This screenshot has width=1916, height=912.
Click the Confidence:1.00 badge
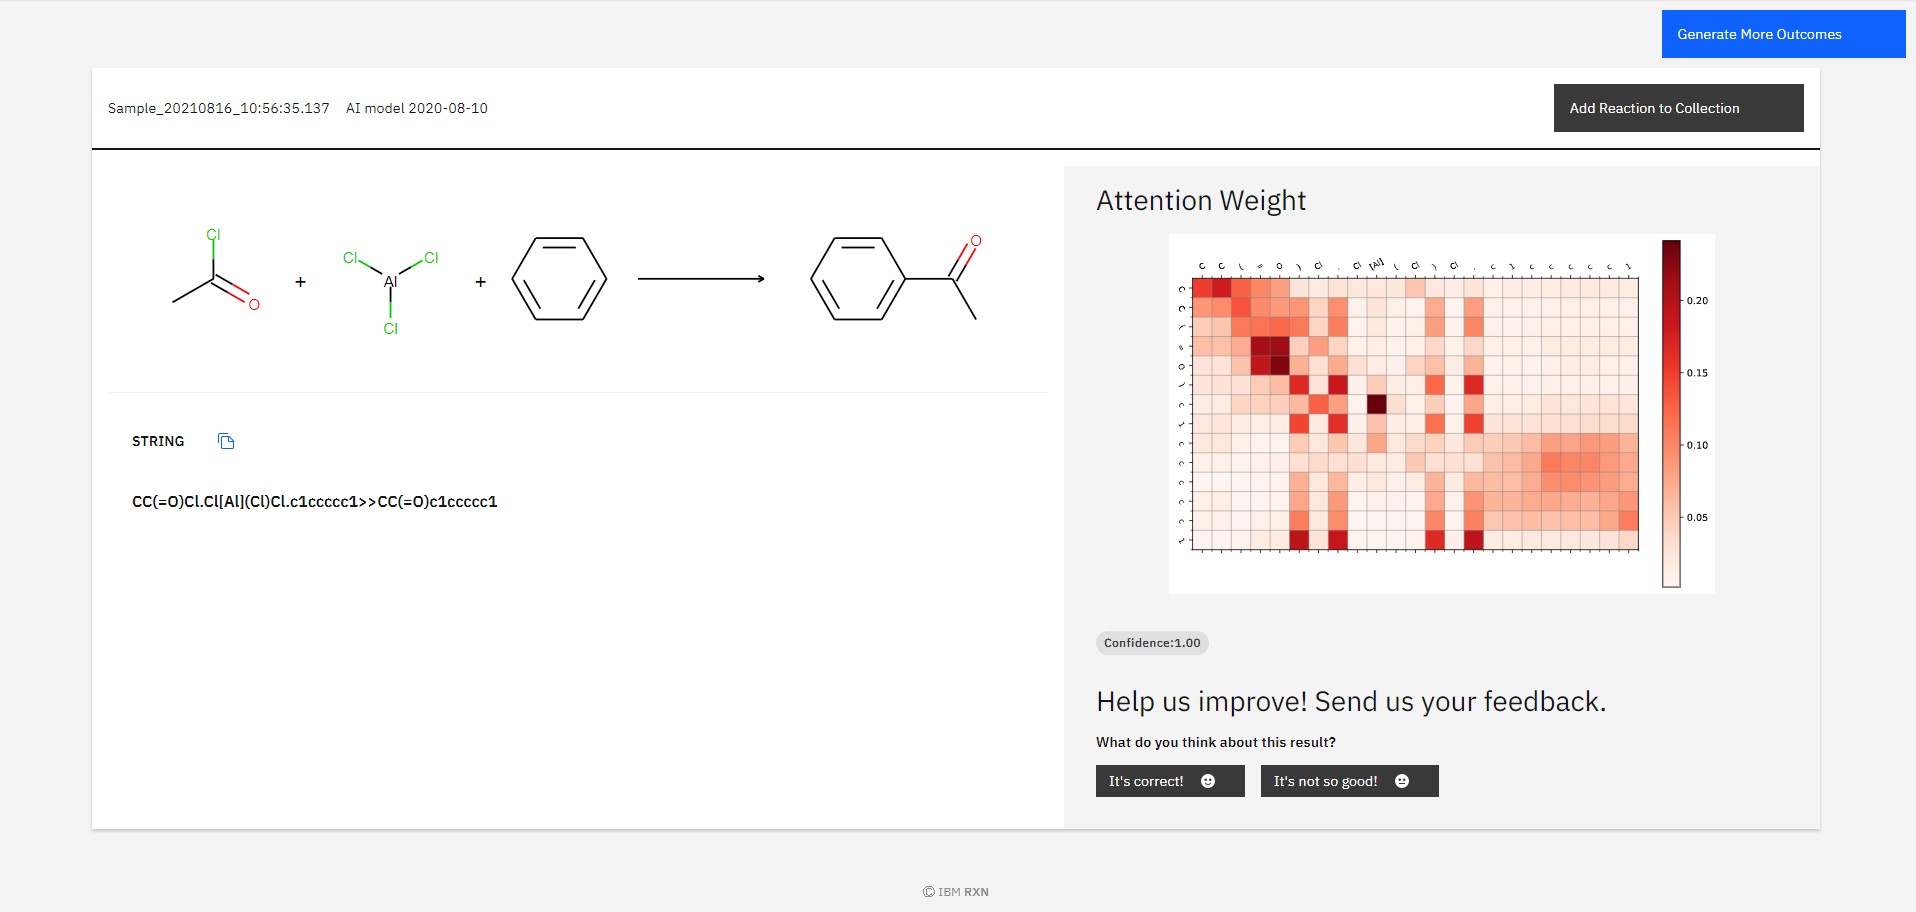pos(1151,643)
